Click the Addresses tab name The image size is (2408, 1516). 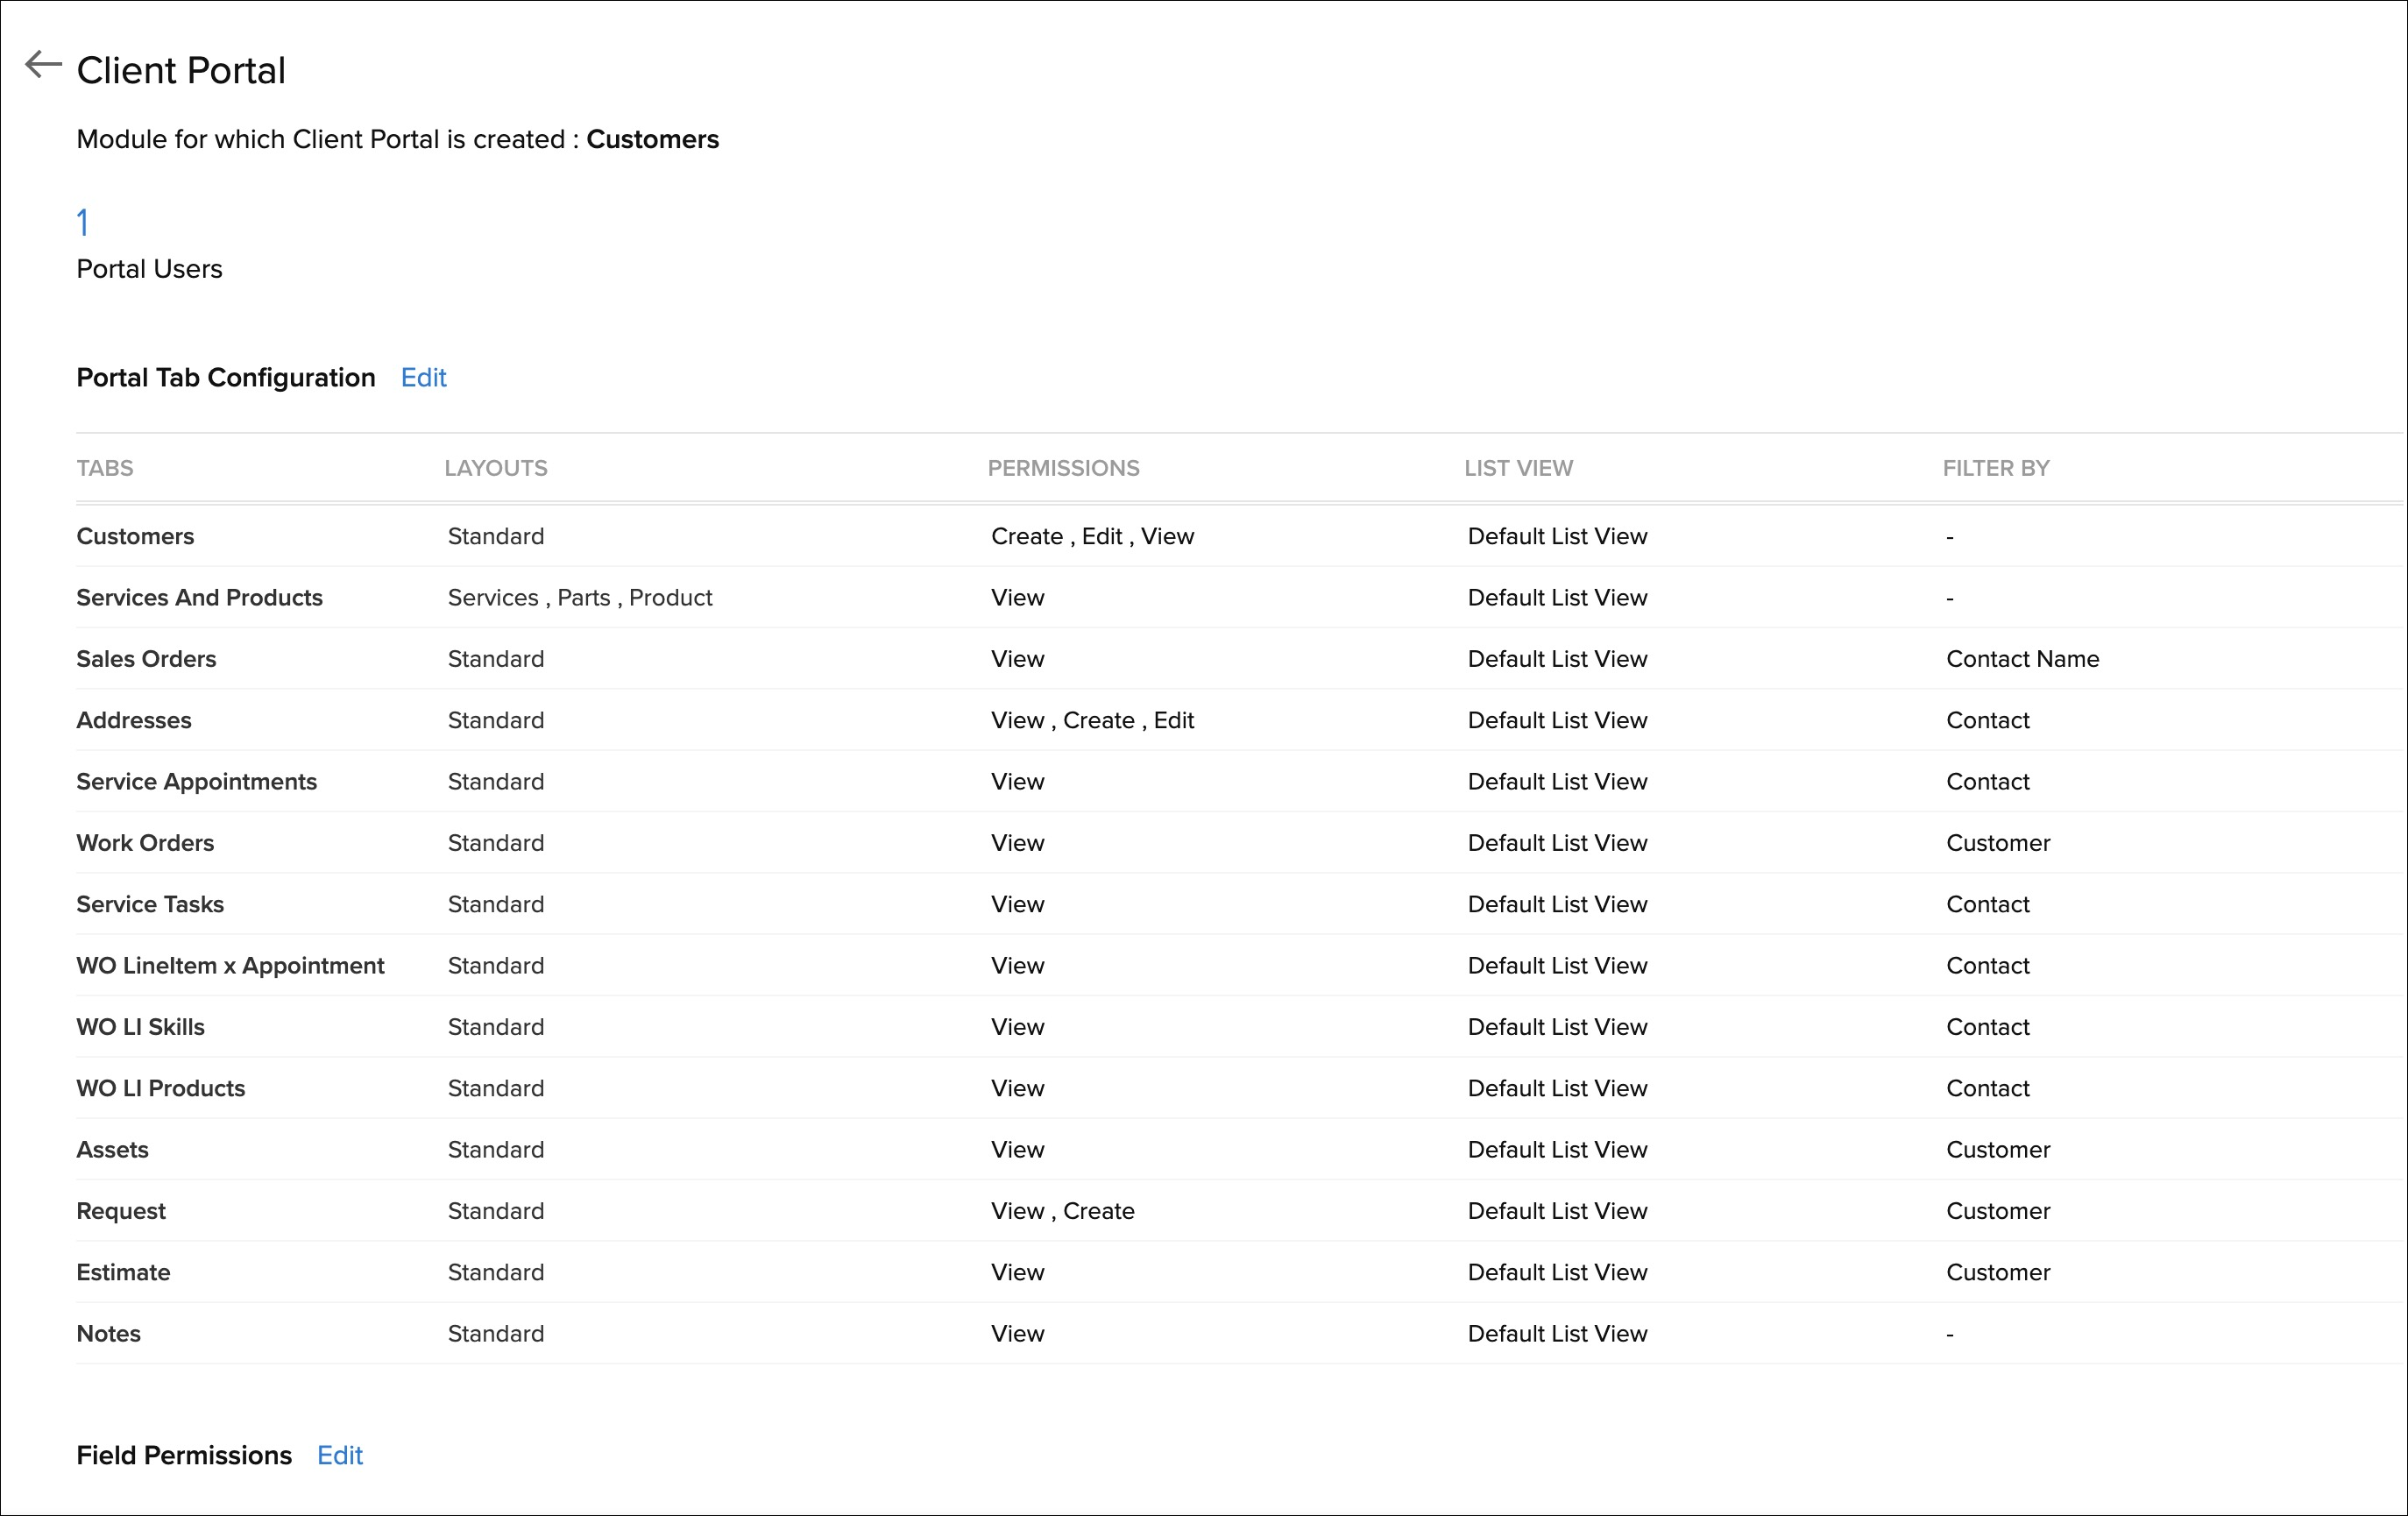[x=133, y=720]
